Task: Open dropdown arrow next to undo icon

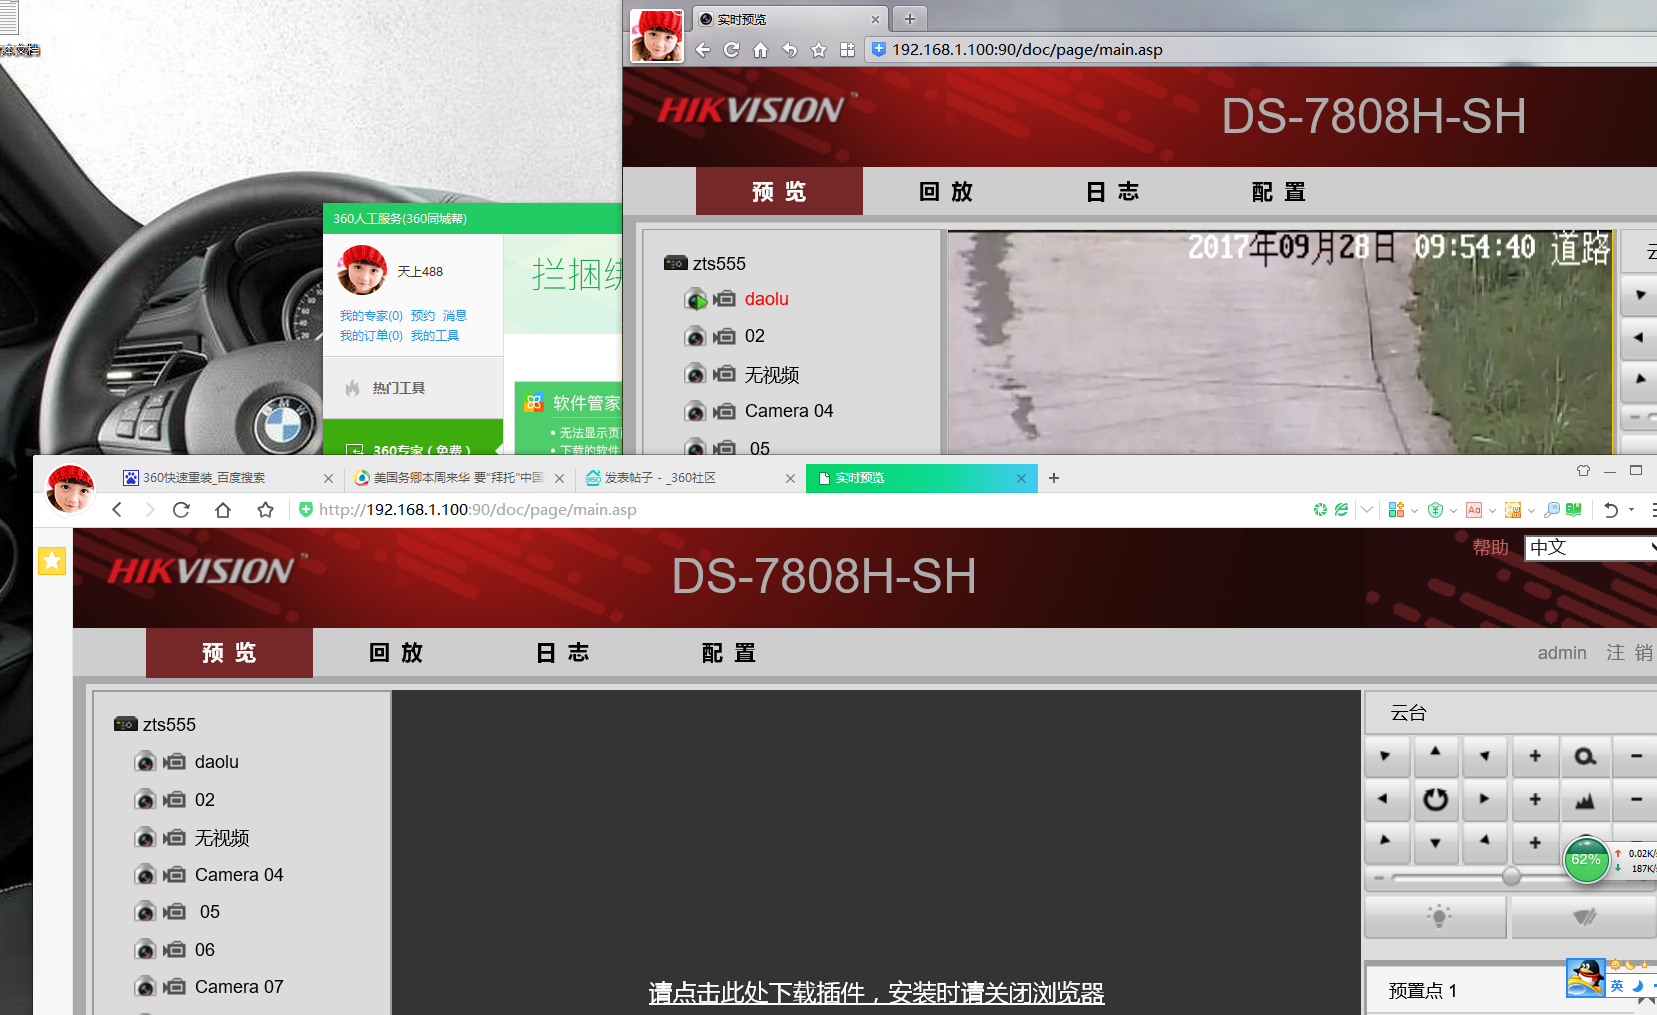Action: 1631,511
